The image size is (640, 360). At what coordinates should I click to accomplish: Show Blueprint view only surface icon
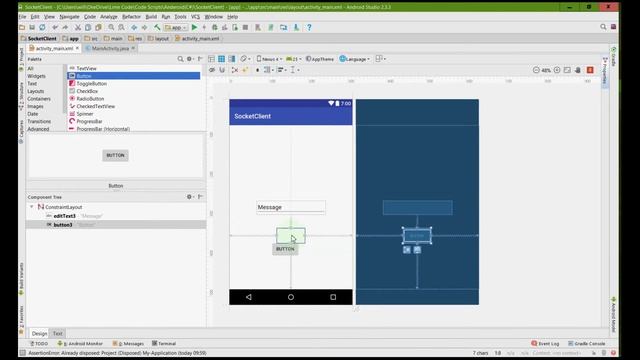pos(221,59)
